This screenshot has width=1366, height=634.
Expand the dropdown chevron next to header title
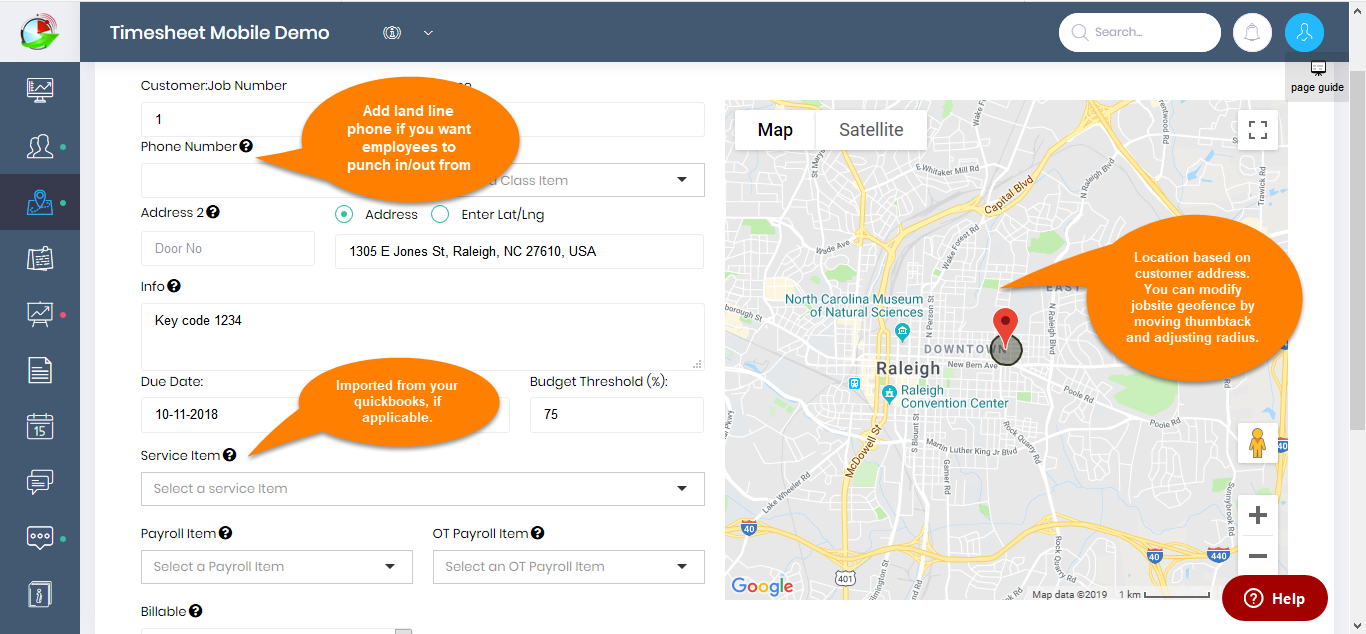(428, 33)
